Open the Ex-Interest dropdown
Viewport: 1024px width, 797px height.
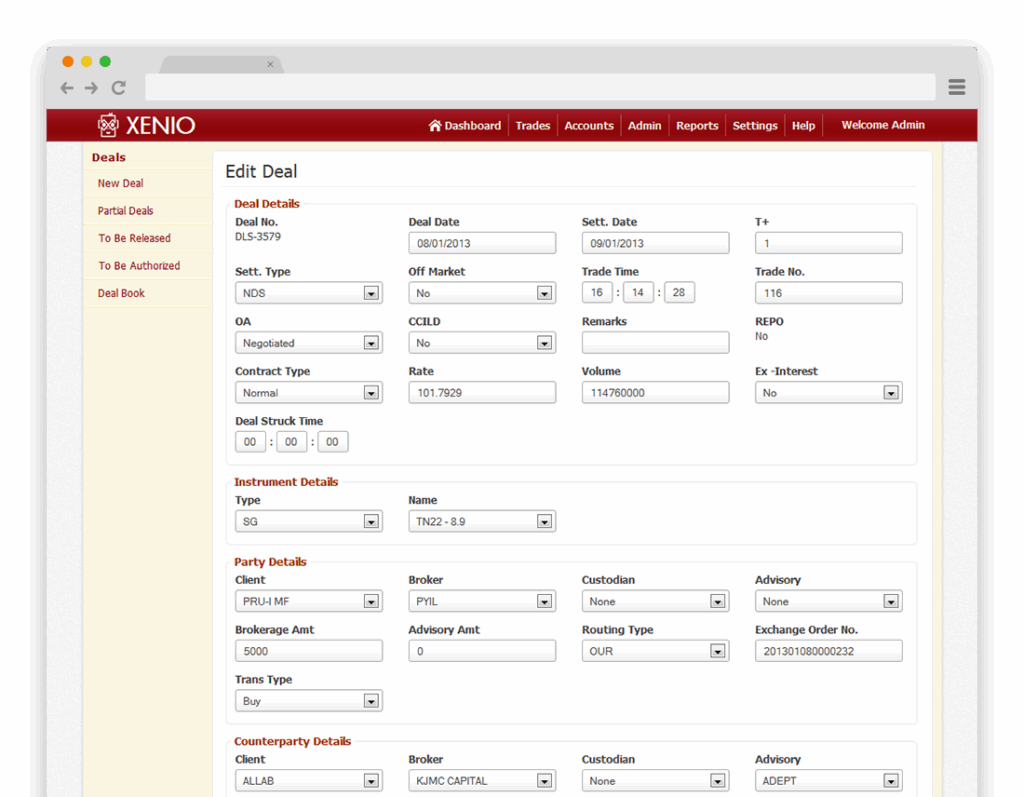pyautogui.click(x=829, y=392)
